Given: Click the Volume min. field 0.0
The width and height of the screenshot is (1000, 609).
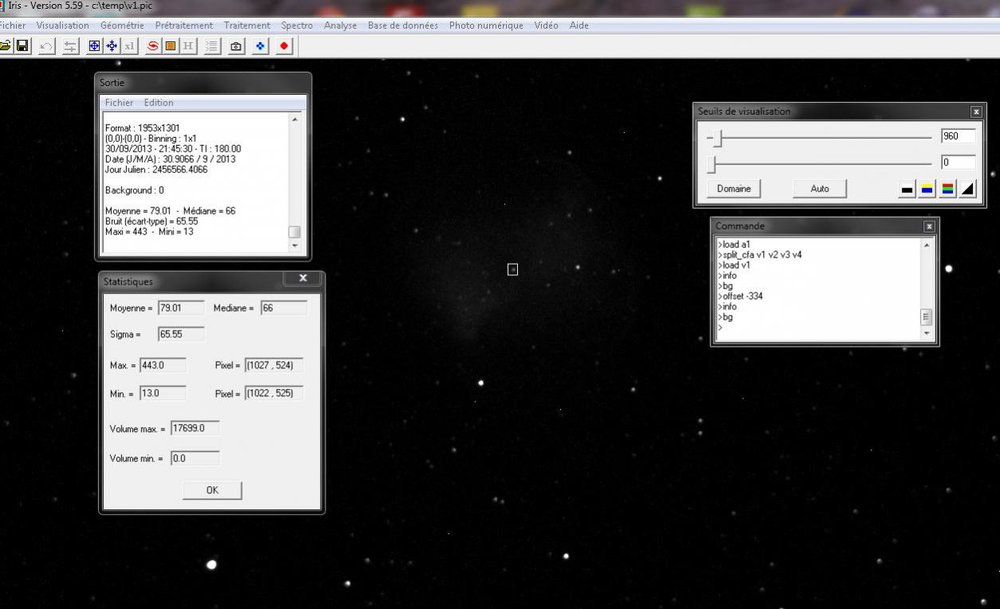Looking at the screenshot, I should click(x=195, y=458).
